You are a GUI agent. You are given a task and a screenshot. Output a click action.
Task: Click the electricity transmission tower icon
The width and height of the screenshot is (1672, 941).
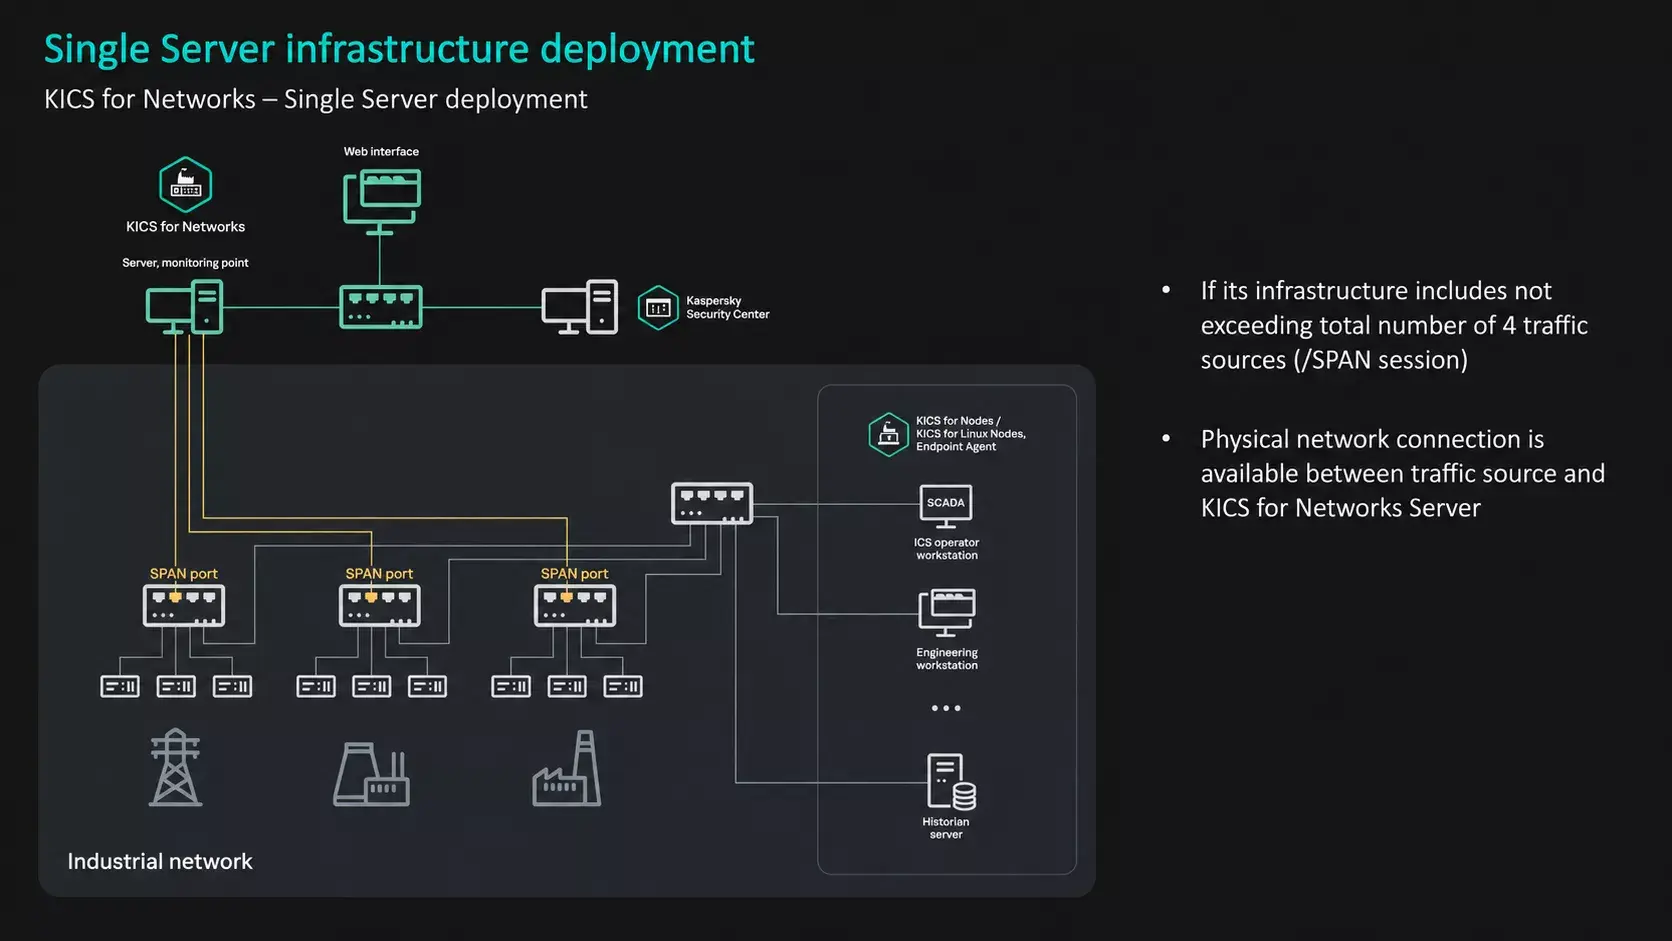click(176, 767)
